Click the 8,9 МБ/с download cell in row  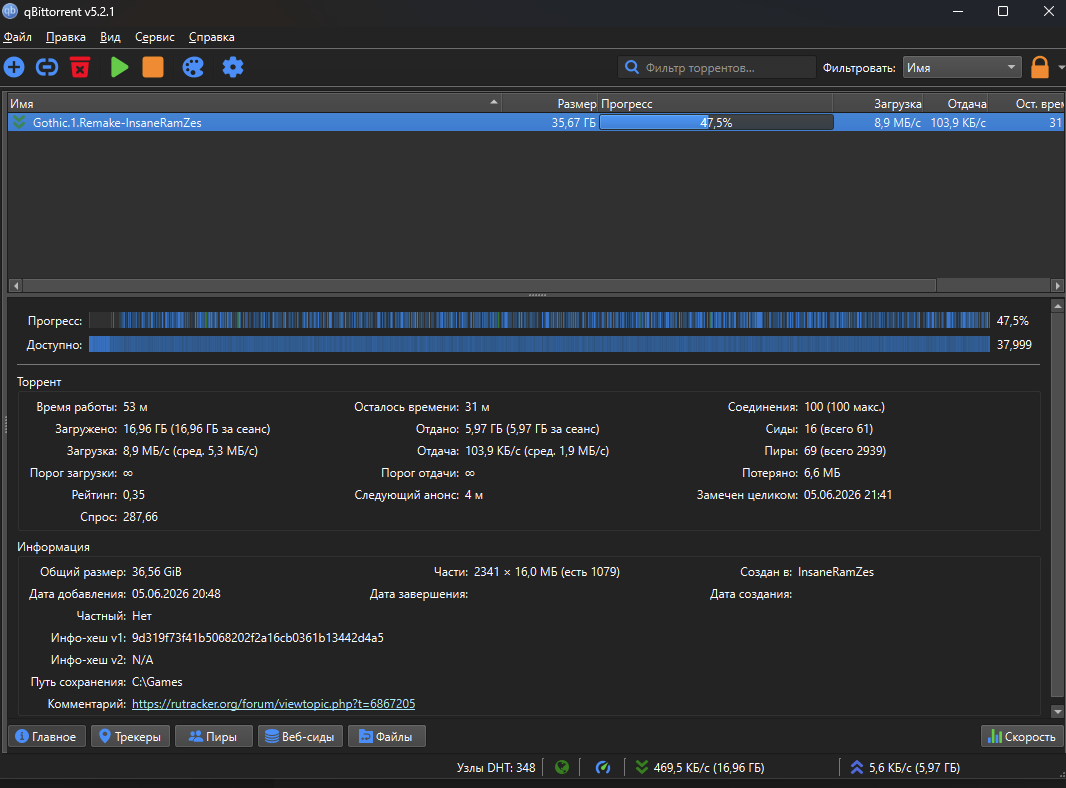click(897, 122)
